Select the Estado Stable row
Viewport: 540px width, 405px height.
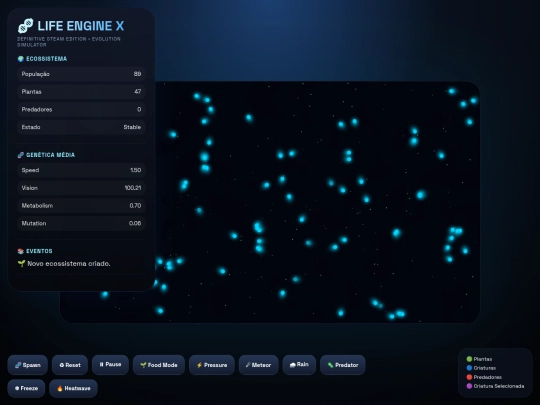pos(81,127)
